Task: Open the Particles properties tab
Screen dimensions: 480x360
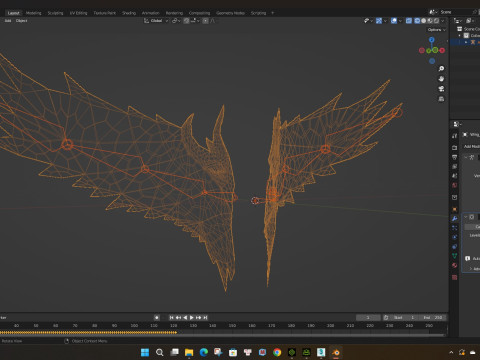Action: pyautogui.click(x=454, y=228)
